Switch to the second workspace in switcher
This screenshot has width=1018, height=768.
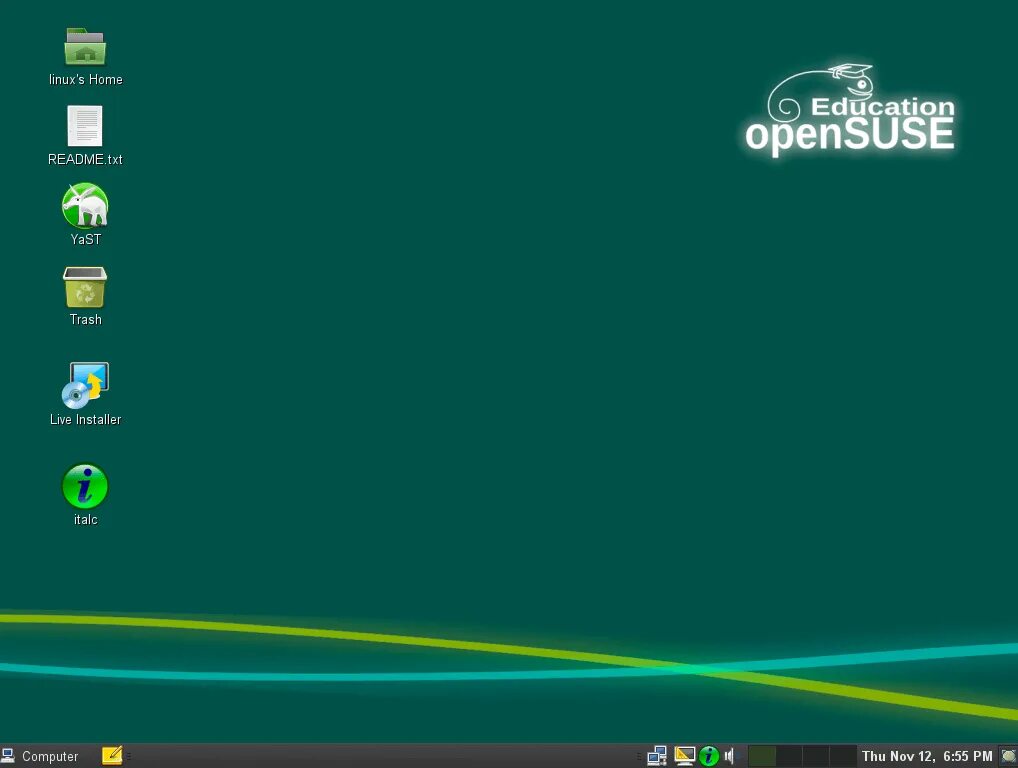[x=789, y=756]
